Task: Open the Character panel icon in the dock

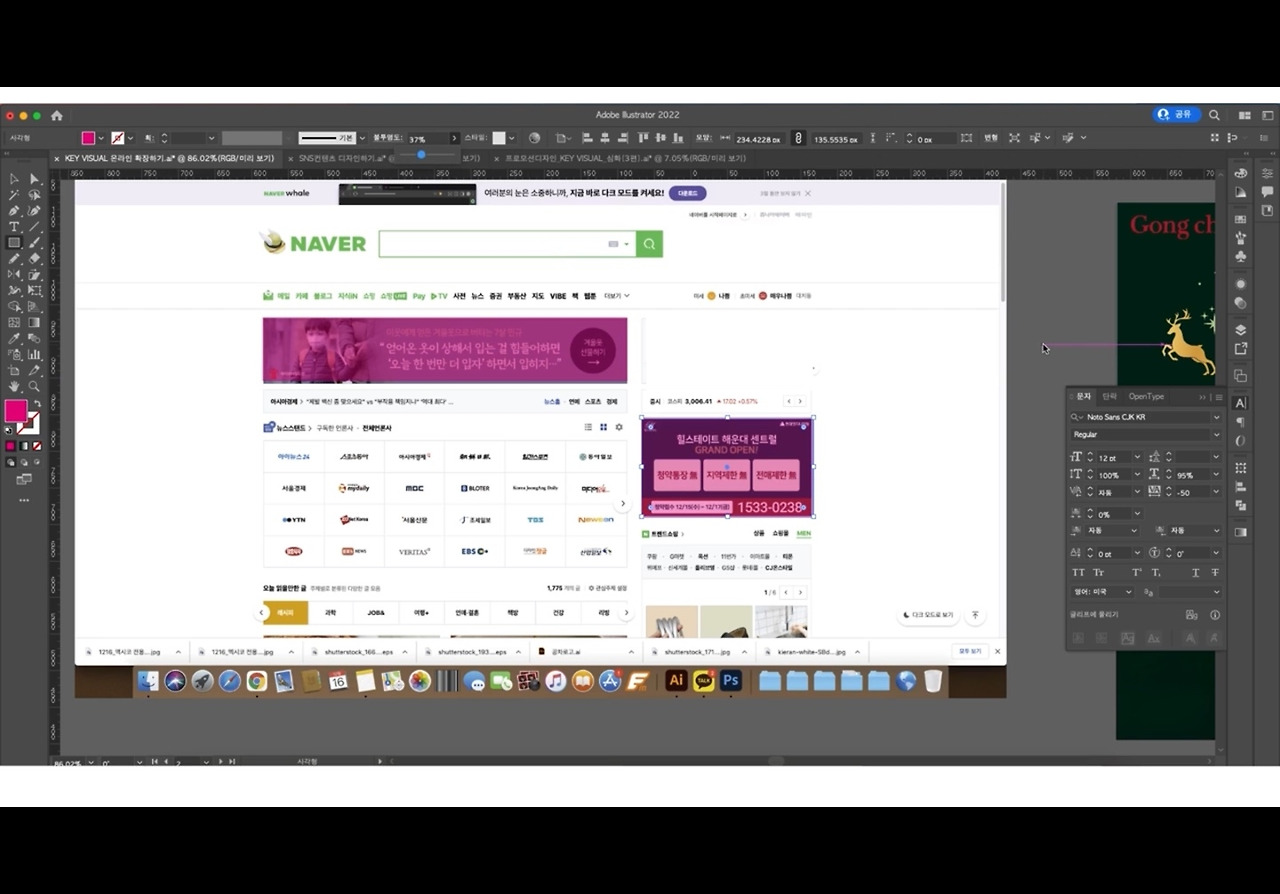Action: [x=1241, y=403]
